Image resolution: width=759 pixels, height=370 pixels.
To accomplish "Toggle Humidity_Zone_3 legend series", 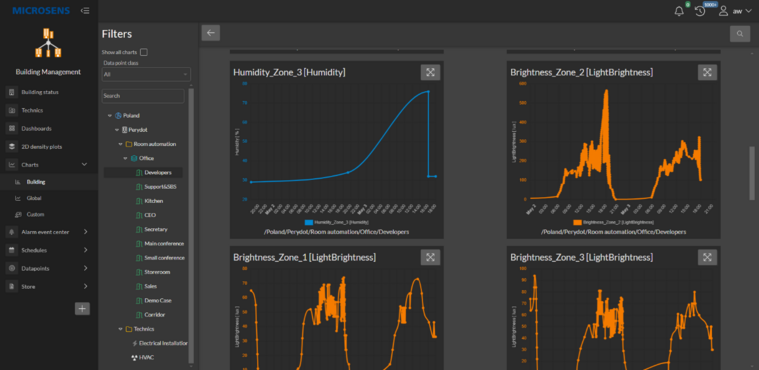I will pyautogui.click(x=336, y=222).
